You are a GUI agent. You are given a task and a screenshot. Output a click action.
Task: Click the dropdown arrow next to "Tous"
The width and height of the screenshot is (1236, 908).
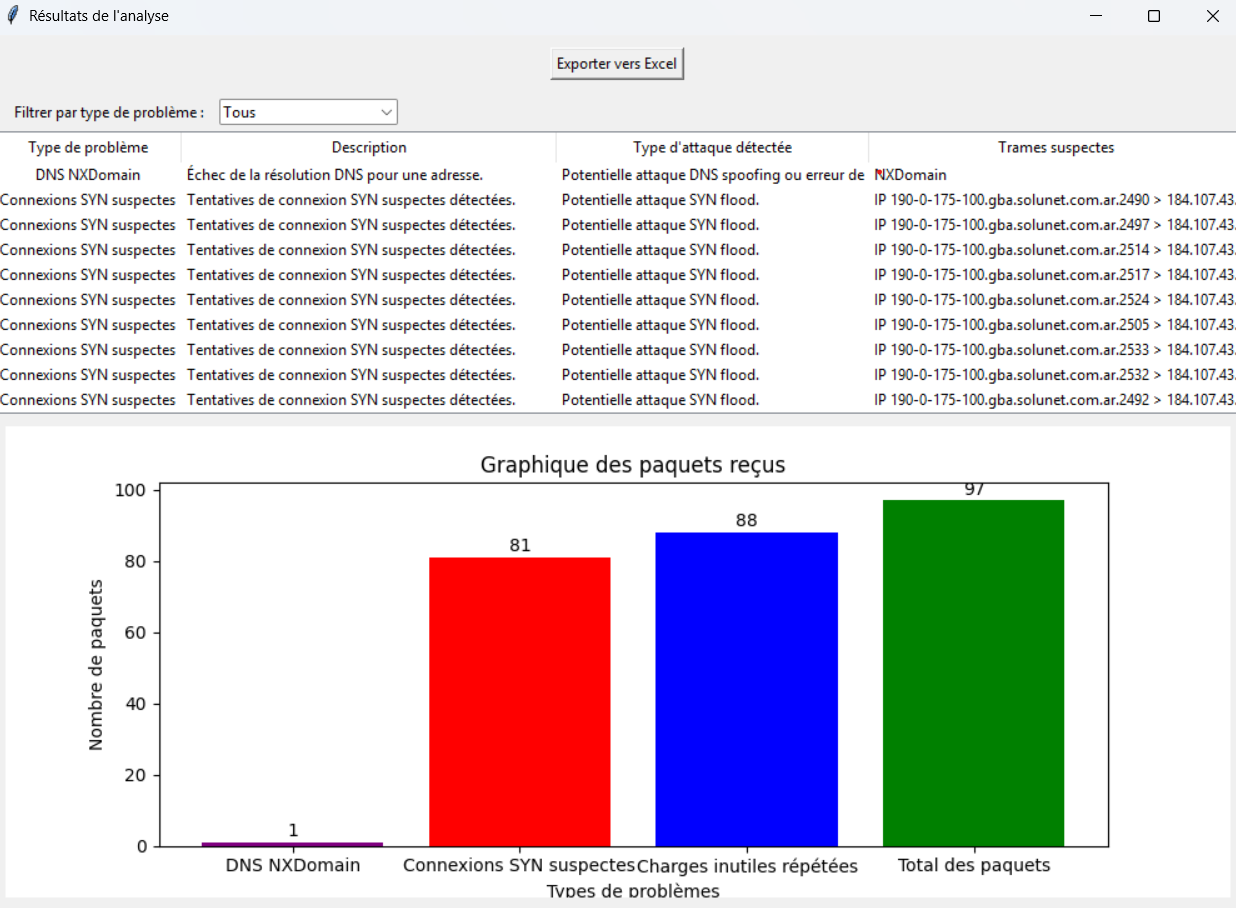click(x=385, y=112)
